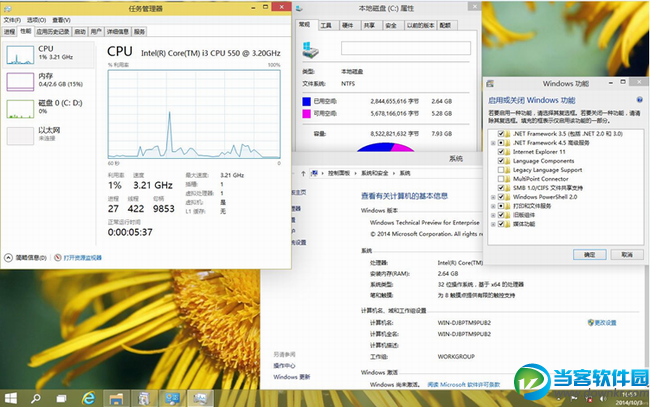The height and width of the screenshot is (407, 650).
Task: Open 选项(O) menu in Task Manager
Action: (x=36, y=20)
